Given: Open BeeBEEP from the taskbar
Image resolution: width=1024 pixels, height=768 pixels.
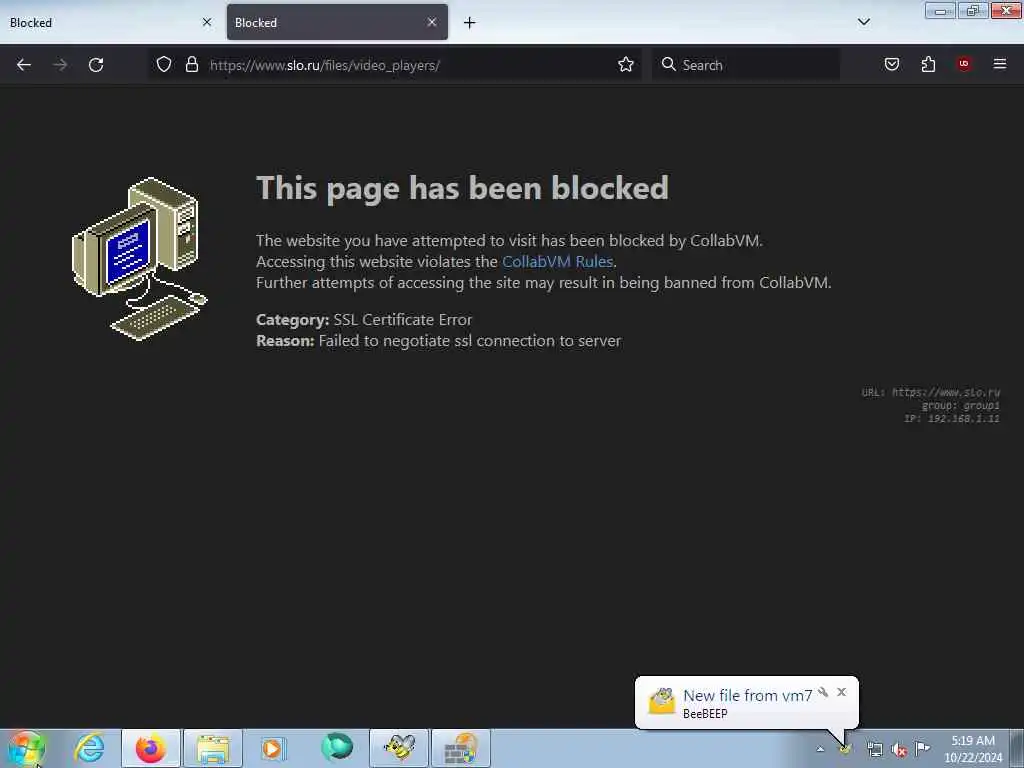Looking at the screenshot, I should (399, 748).
